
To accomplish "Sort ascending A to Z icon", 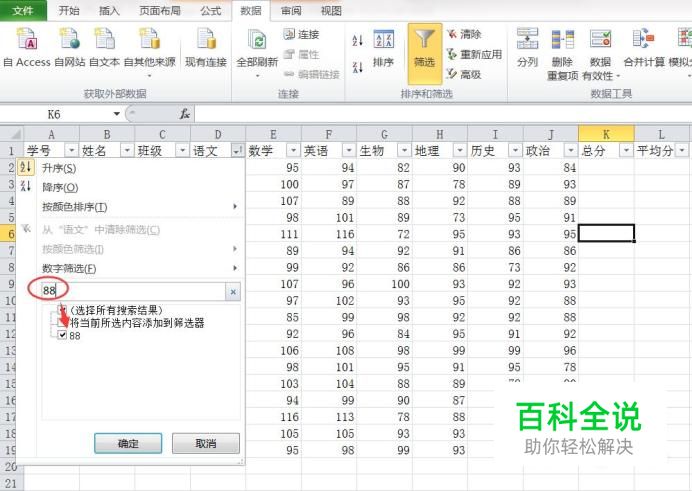I will pyautogui.click(x=357, y=41).
